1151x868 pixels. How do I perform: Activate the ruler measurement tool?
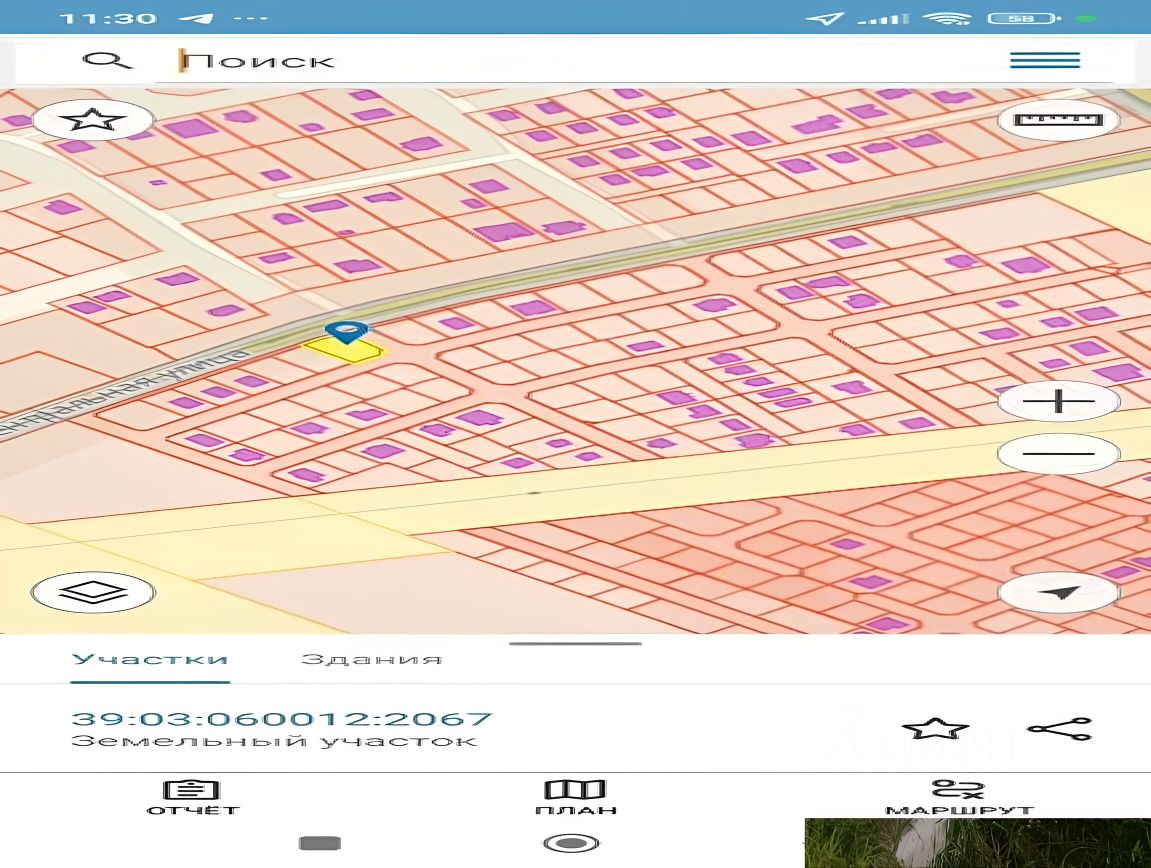coord(1058,119)
